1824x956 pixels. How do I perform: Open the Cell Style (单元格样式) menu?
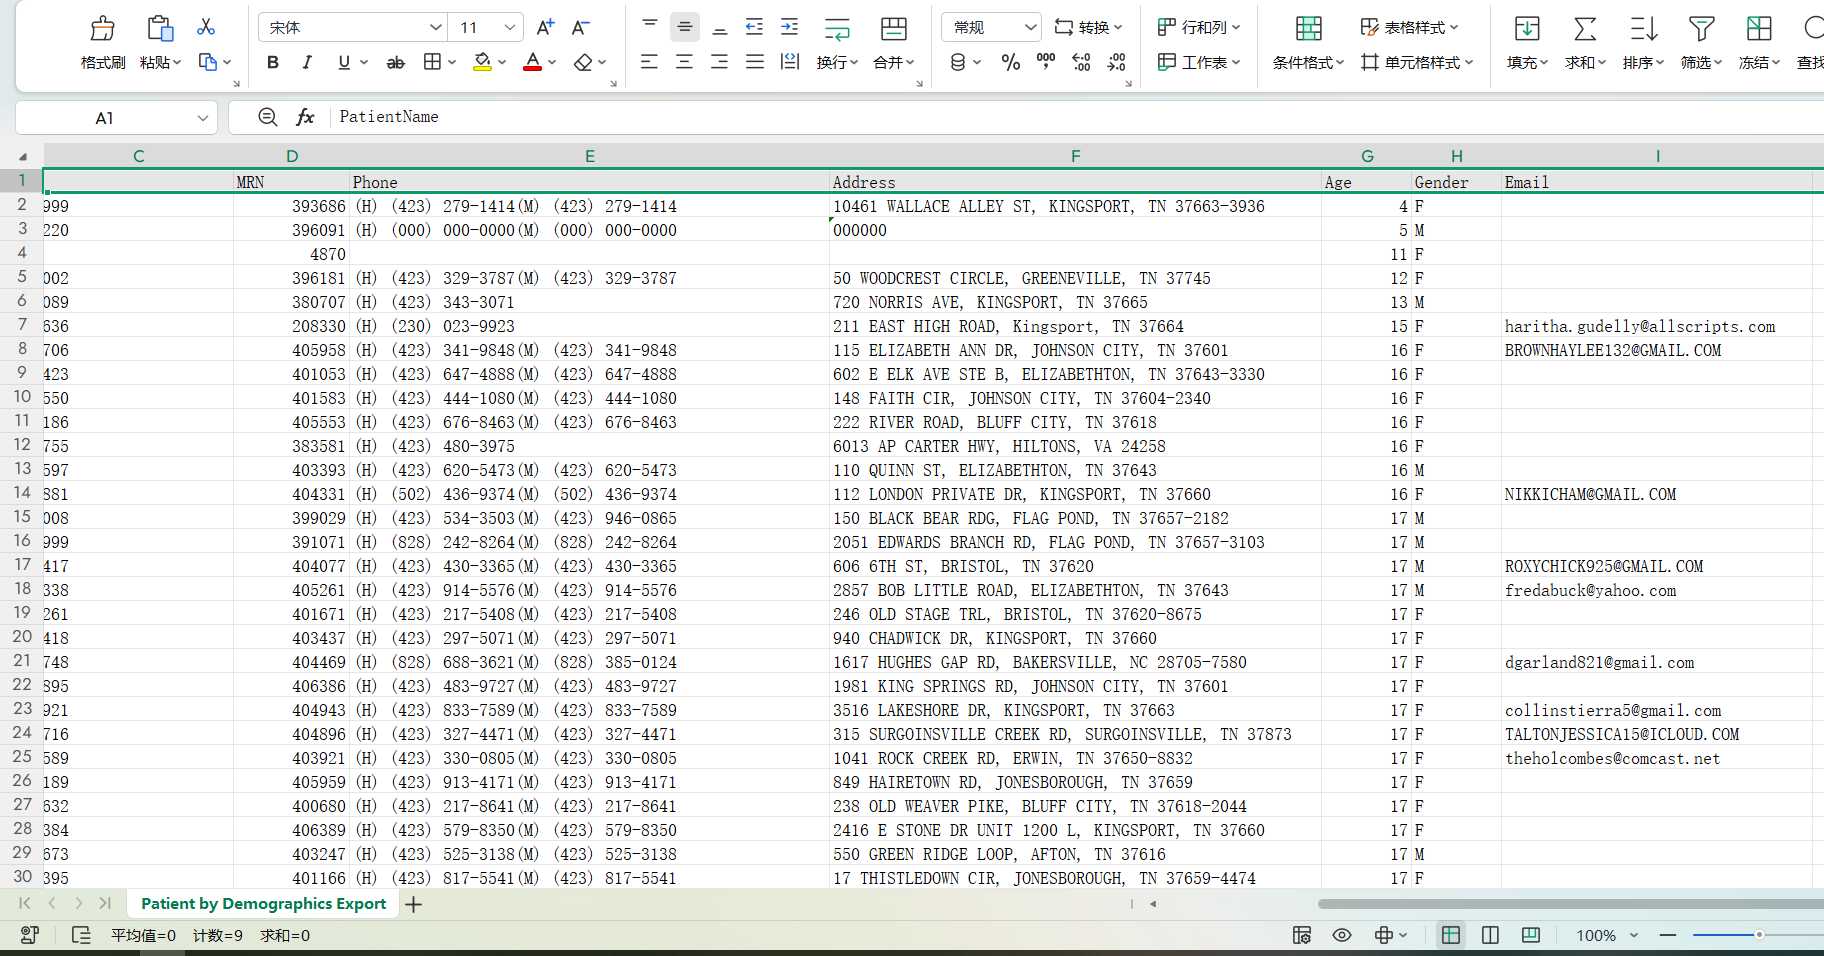point(1417,62)
